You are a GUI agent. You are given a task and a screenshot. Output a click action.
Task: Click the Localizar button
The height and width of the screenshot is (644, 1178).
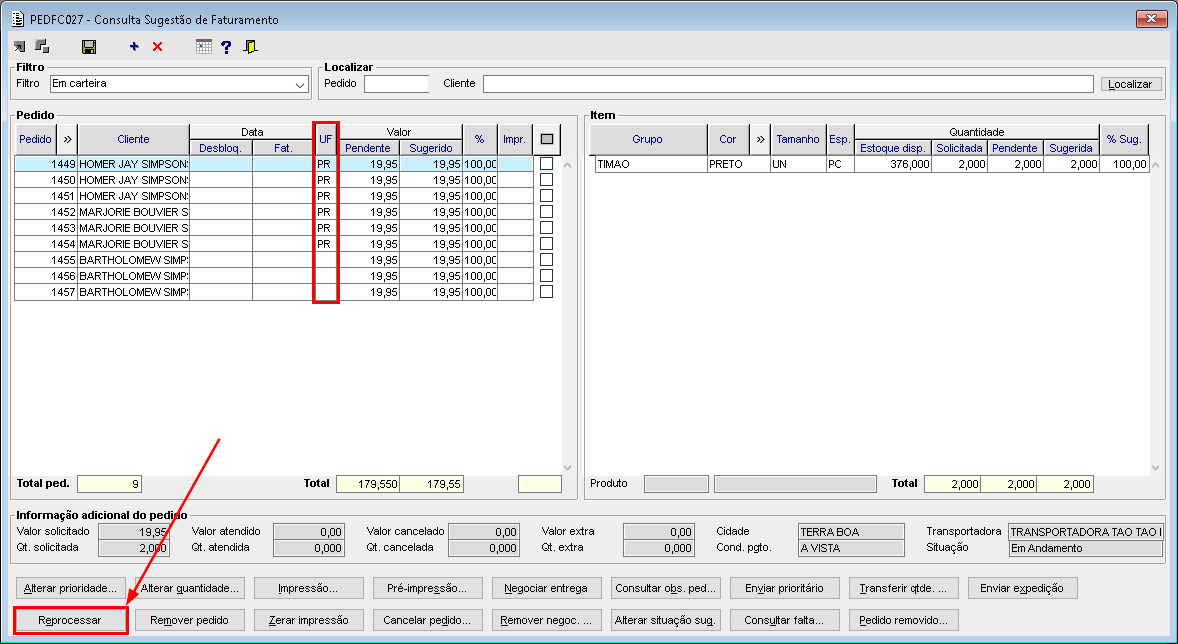point(1131,84)
